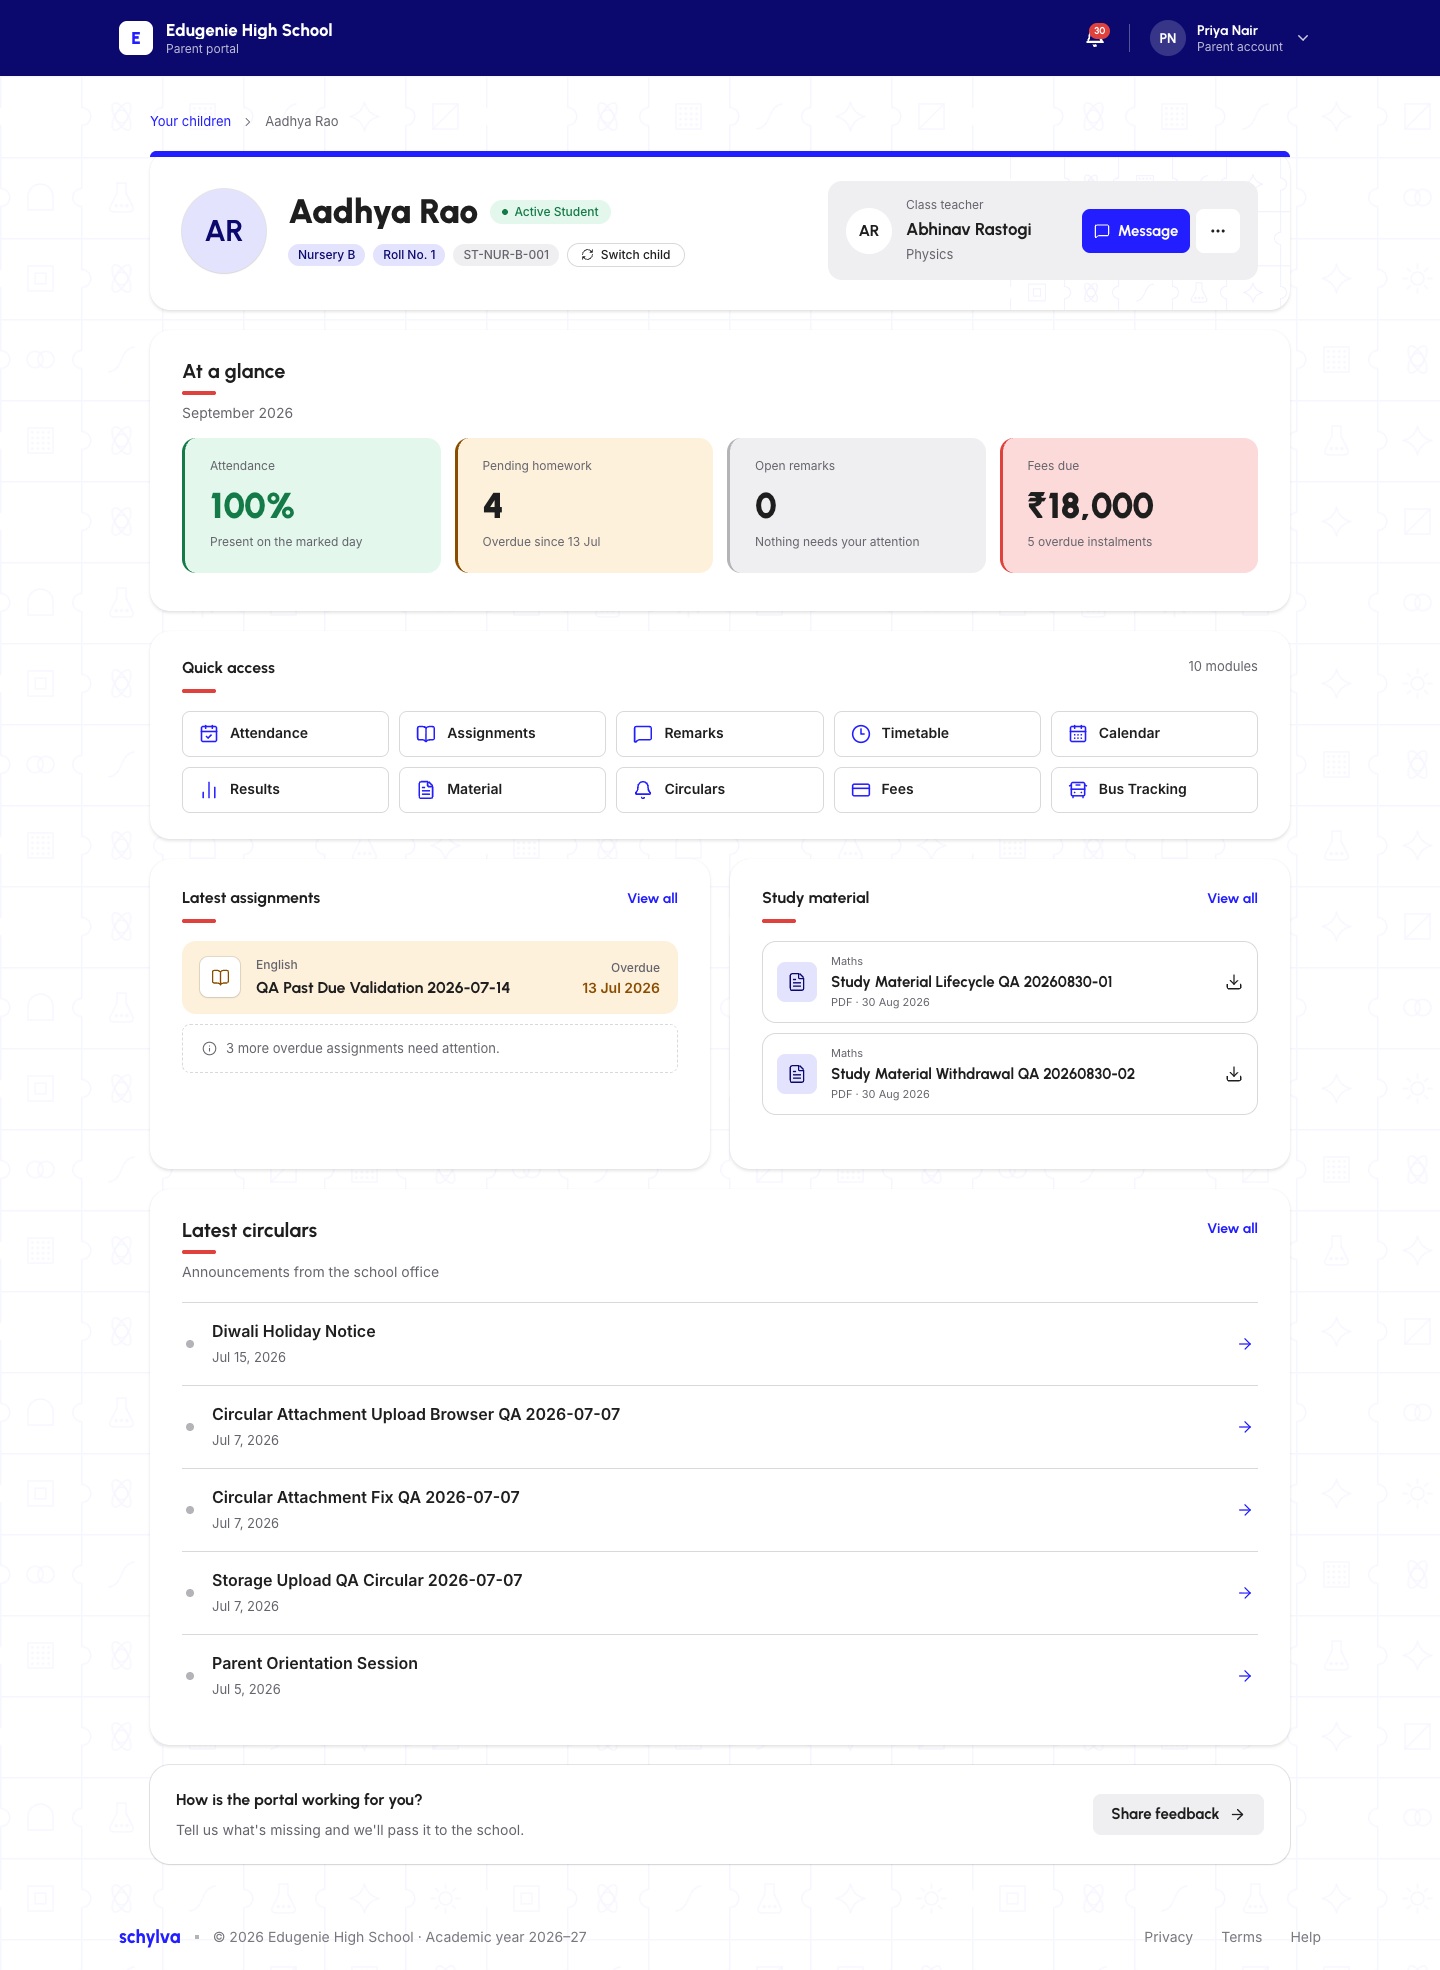Expand the Priya Nair account menu chevron
Image resolution: width=1440 pixels, height=1970 pixels.
point(1303,38)
